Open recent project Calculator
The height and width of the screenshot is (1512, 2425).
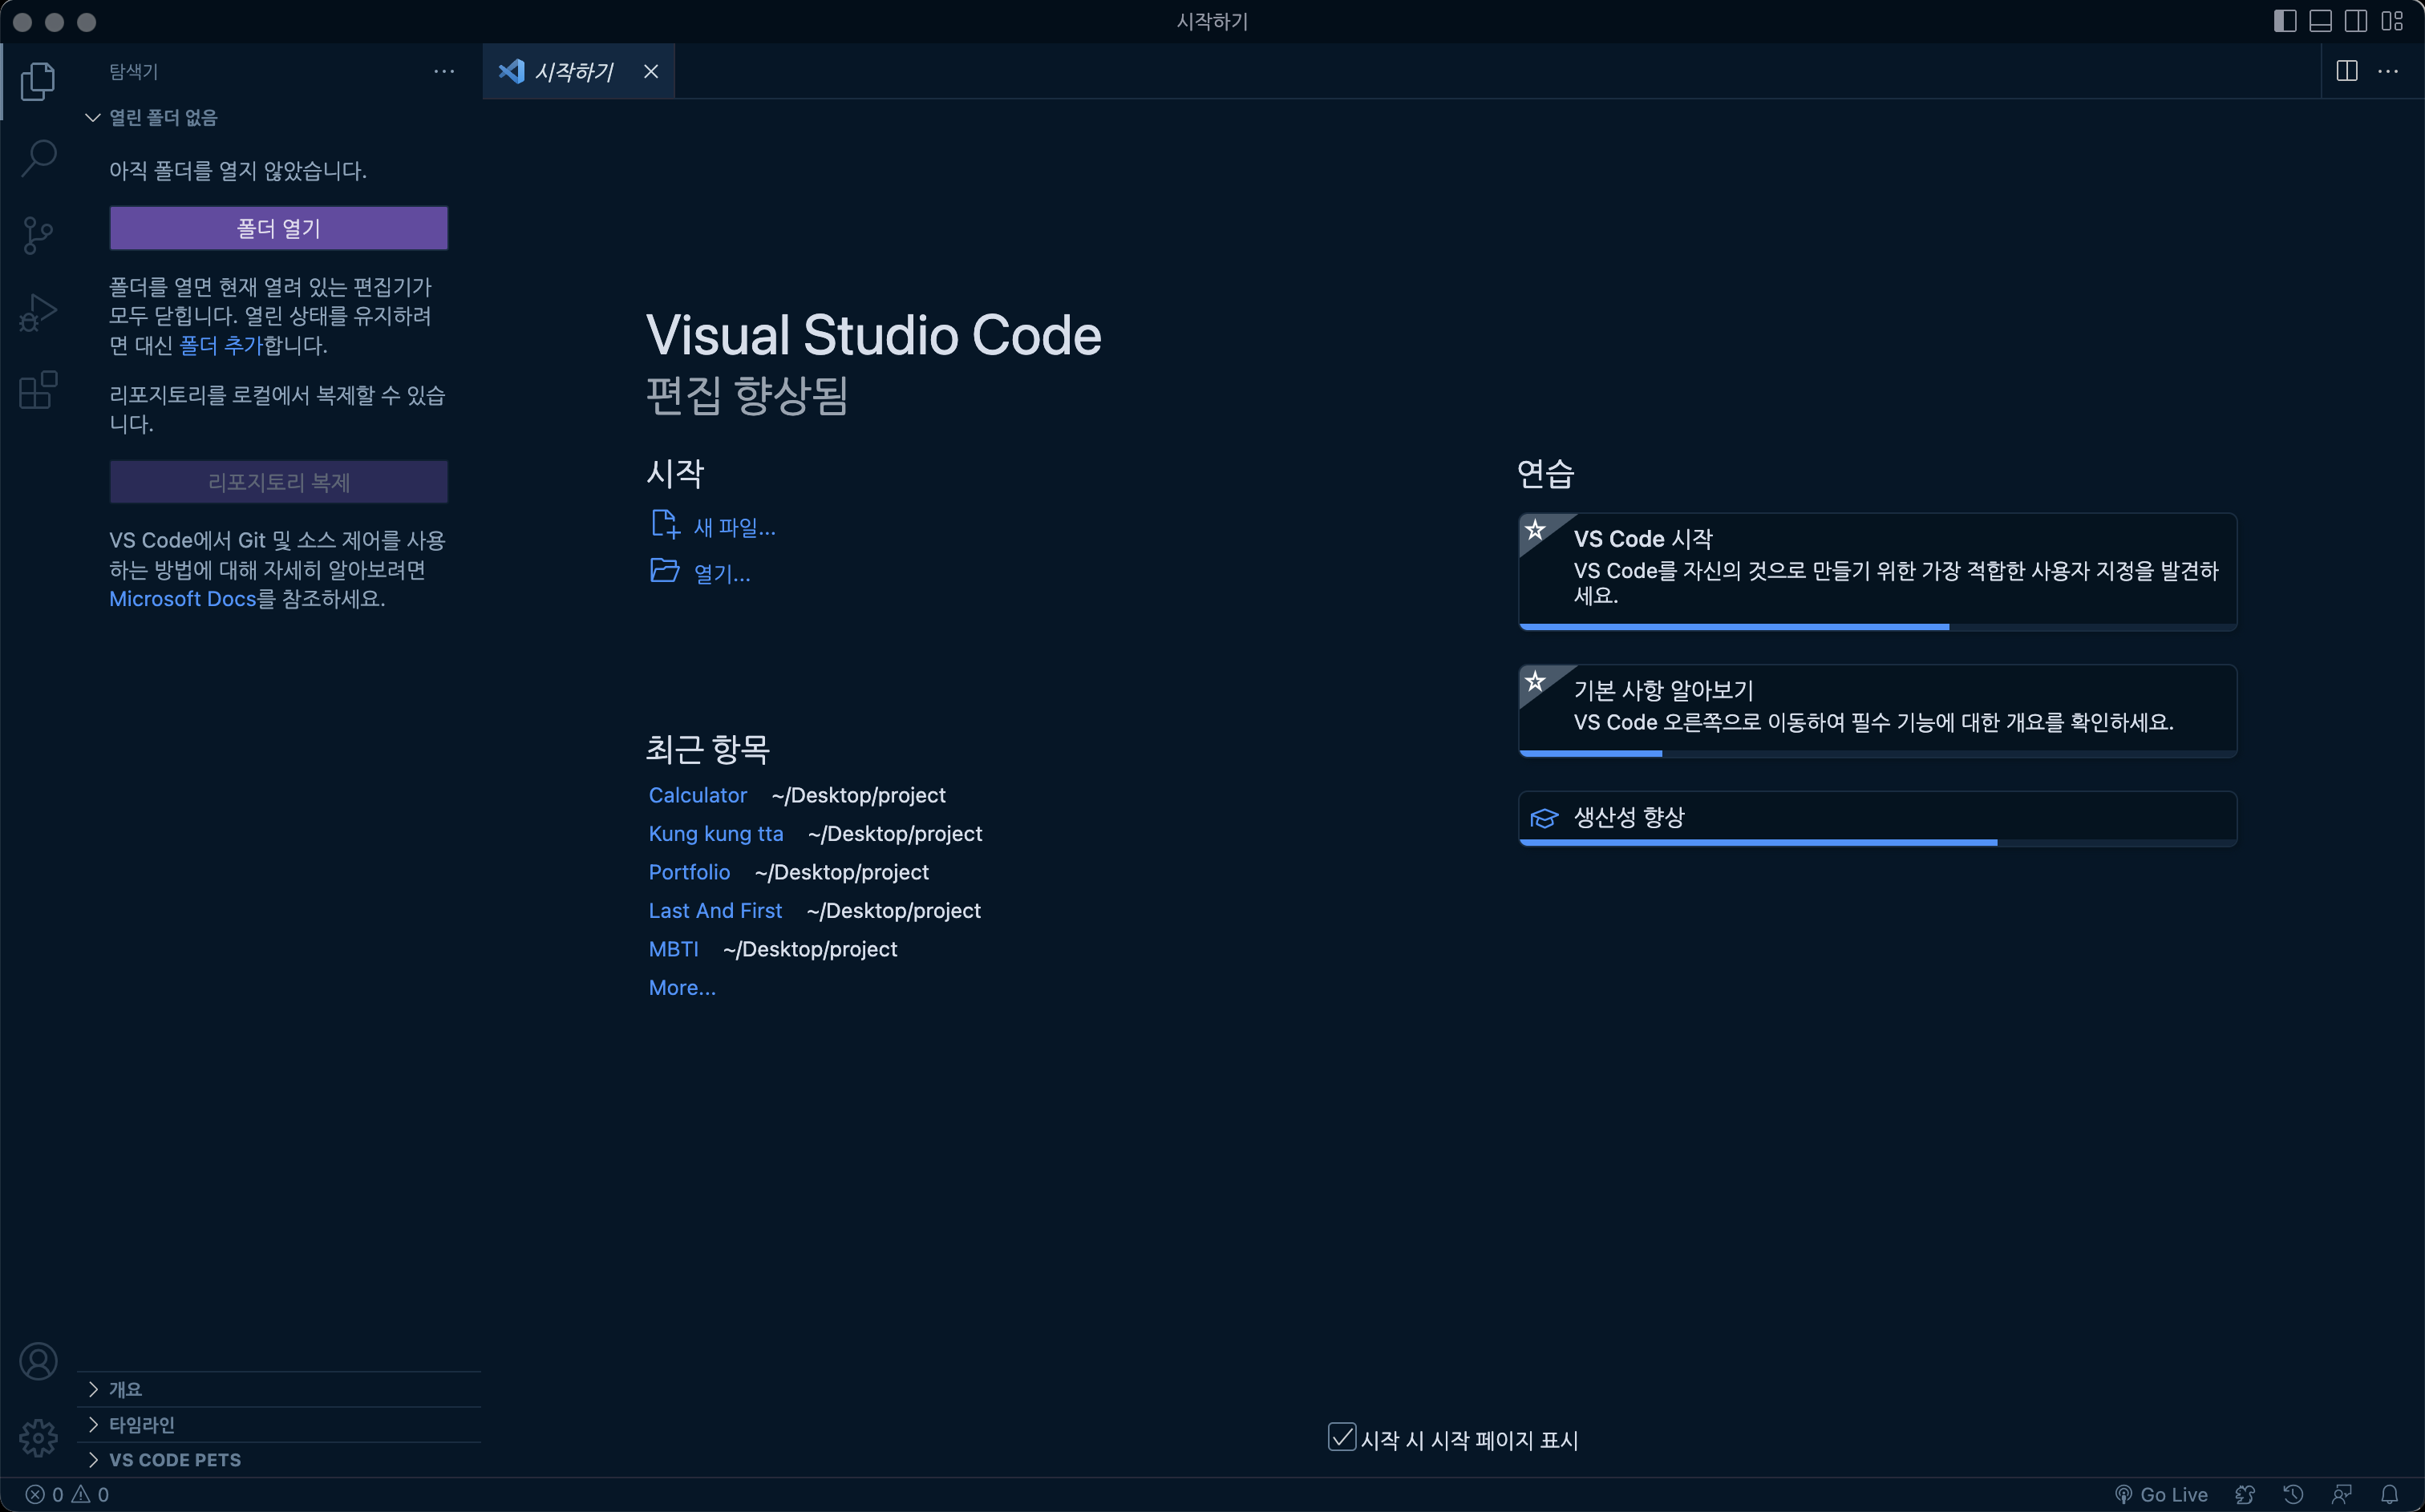[698, 795]
